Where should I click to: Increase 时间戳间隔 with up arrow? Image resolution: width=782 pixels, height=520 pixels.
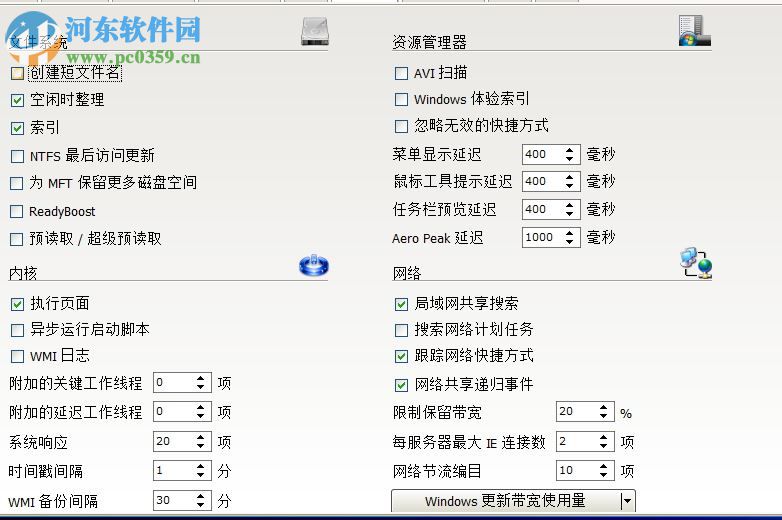click(x=200, y=466)
